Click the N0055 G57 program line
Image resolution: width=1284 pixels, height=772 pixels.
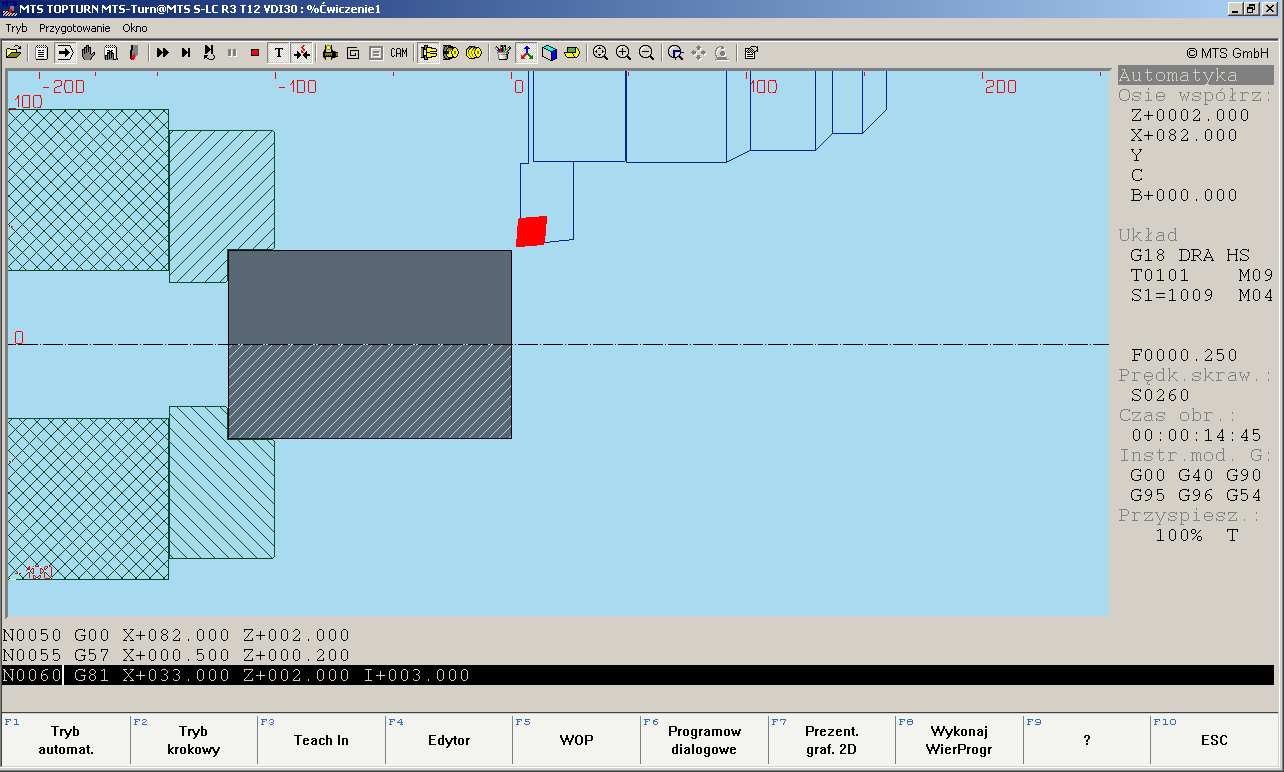[x=176, y=655]
